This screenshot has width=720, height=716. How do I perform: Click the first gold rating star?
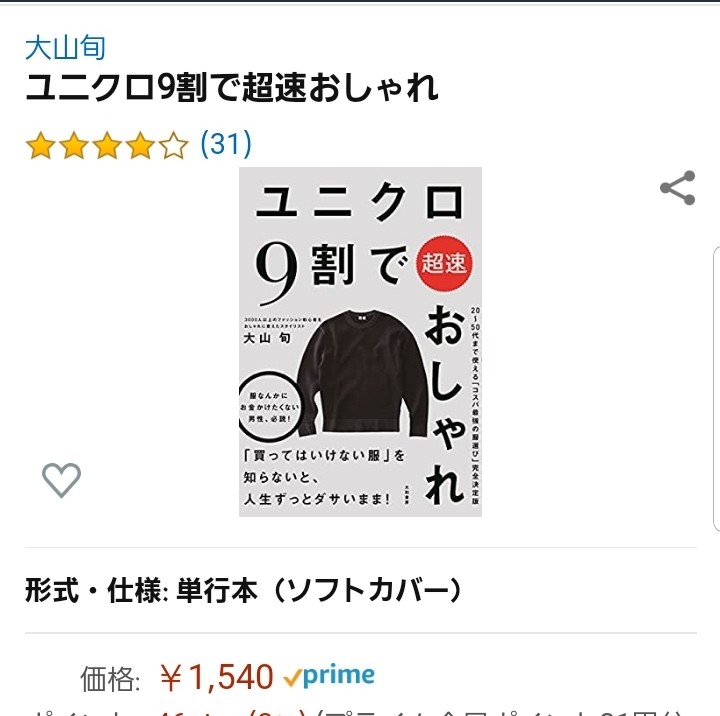(x=41, y=146)
